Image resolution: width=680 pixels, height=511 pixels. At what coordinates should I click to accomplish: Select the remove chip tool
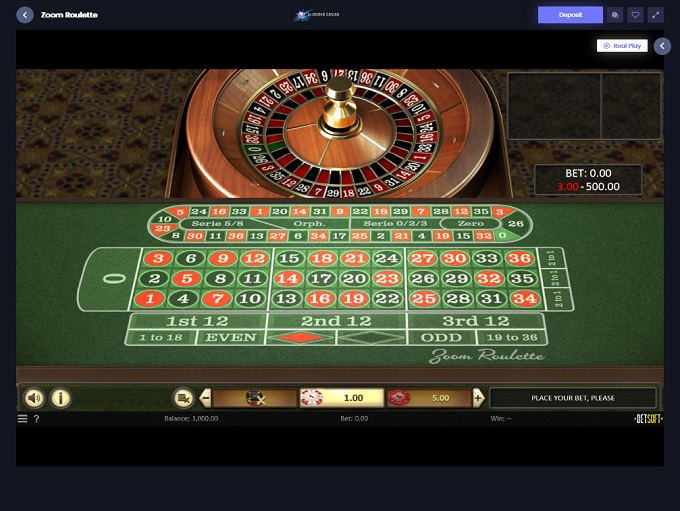255,398
